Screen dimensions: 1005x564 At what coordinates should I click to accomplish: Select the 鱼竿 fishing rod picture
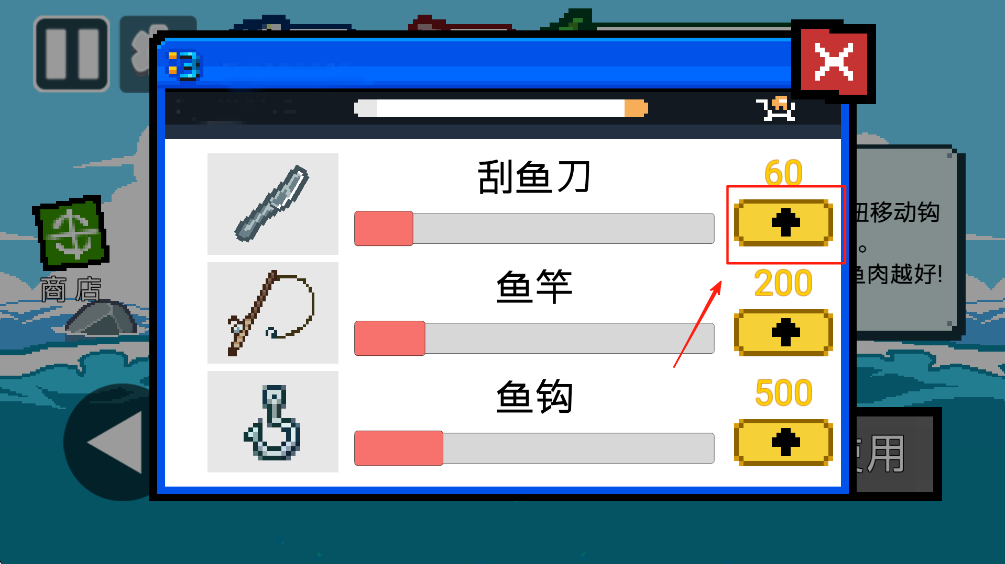click(x=273, y=313)
